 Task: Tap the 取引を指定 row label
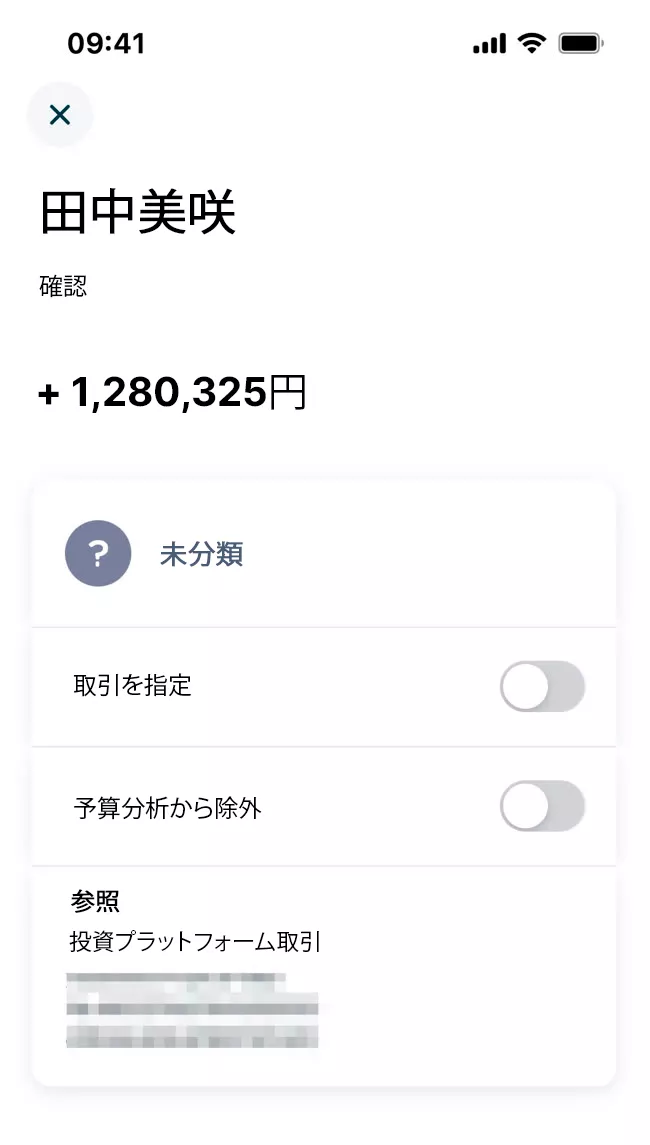point(132,686)
